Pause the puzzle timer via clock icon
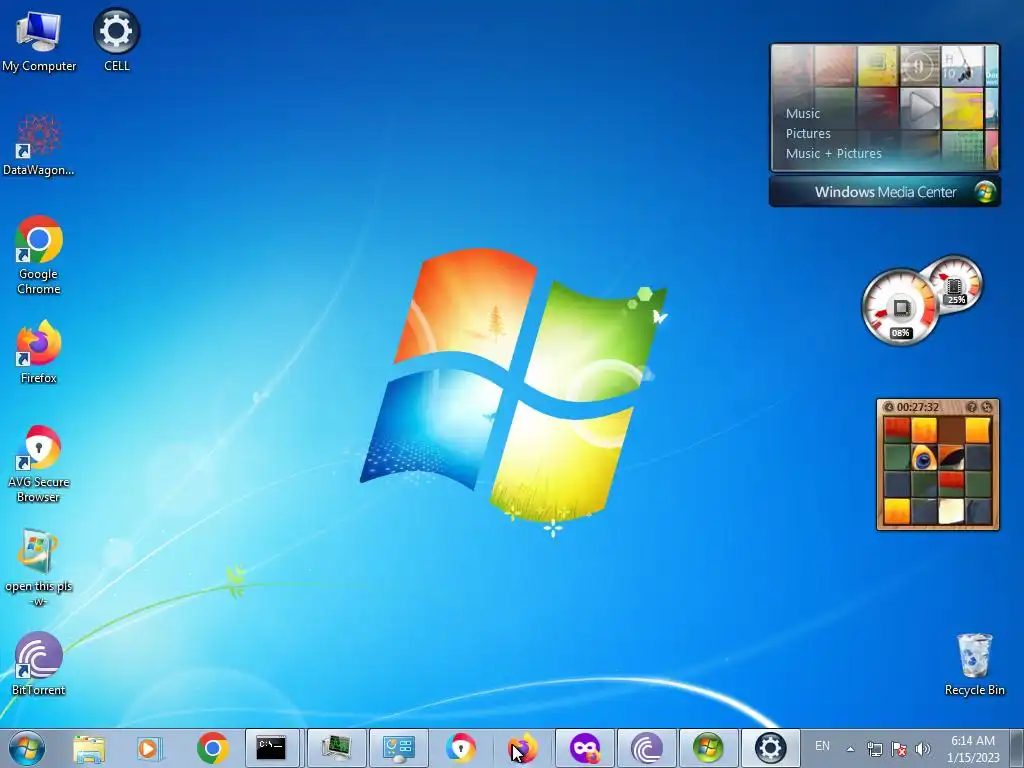Screen dimensions: 1024x768 click(888, 407)
